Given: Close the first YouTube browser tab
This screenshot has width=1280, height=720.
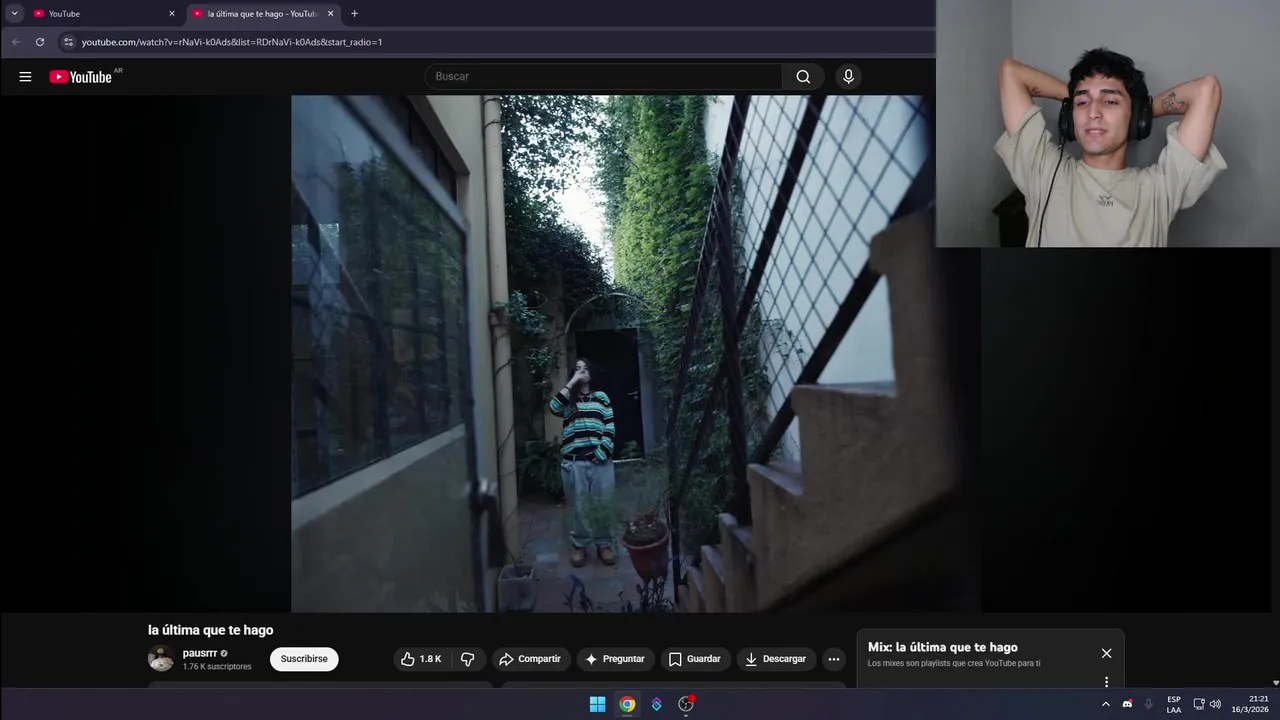Looking at the screenshot, I should tap(172, 14).
